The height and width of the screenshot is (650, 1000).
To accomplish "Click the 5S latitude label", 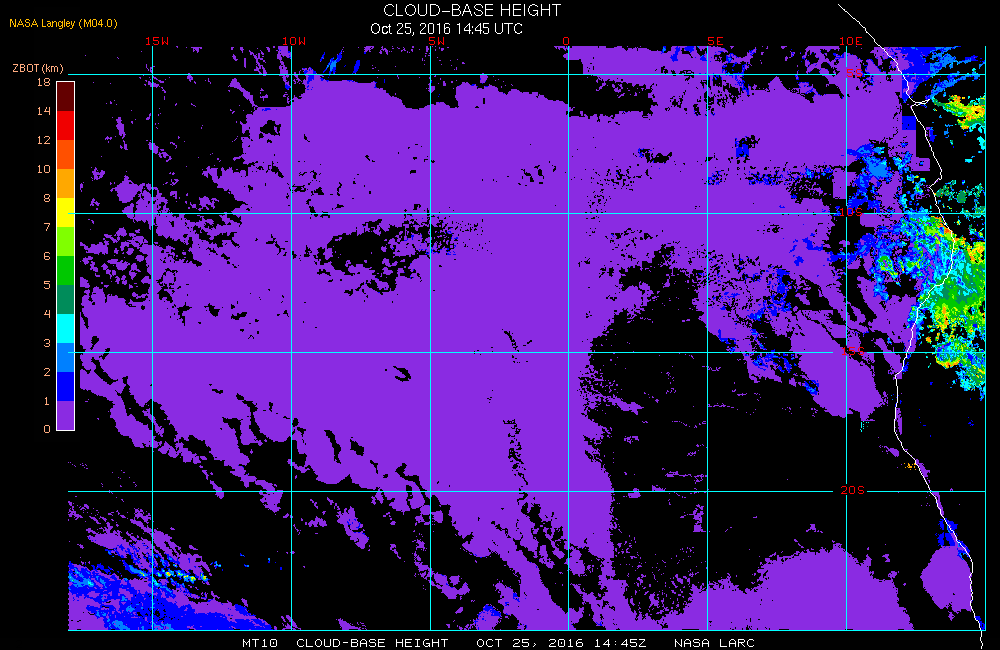I will tap(854, 73).
